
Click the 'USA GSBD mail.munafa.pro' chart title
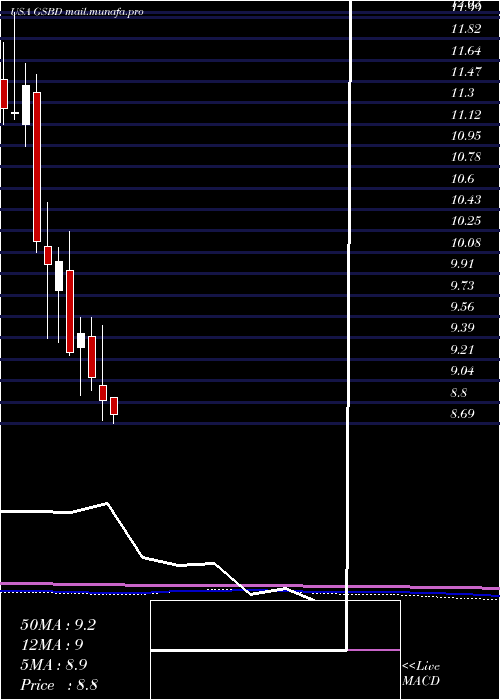[x=77, y=12]
